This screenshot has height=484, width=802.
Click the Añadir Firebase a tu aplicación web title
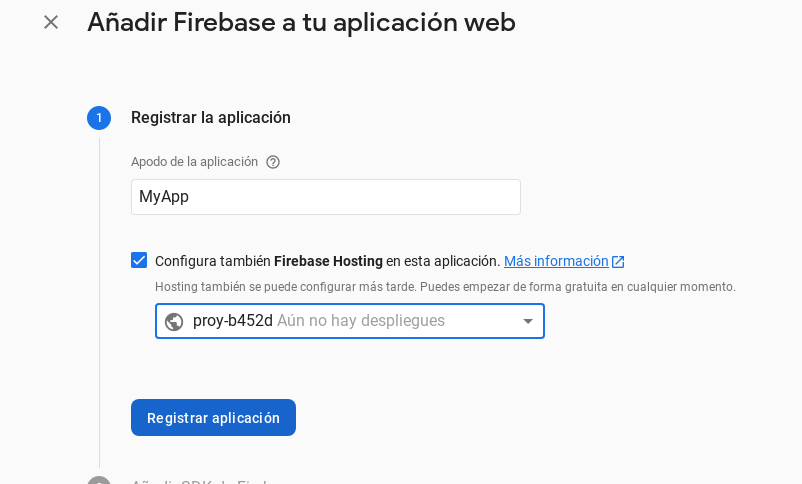click(x=301, y=22)
